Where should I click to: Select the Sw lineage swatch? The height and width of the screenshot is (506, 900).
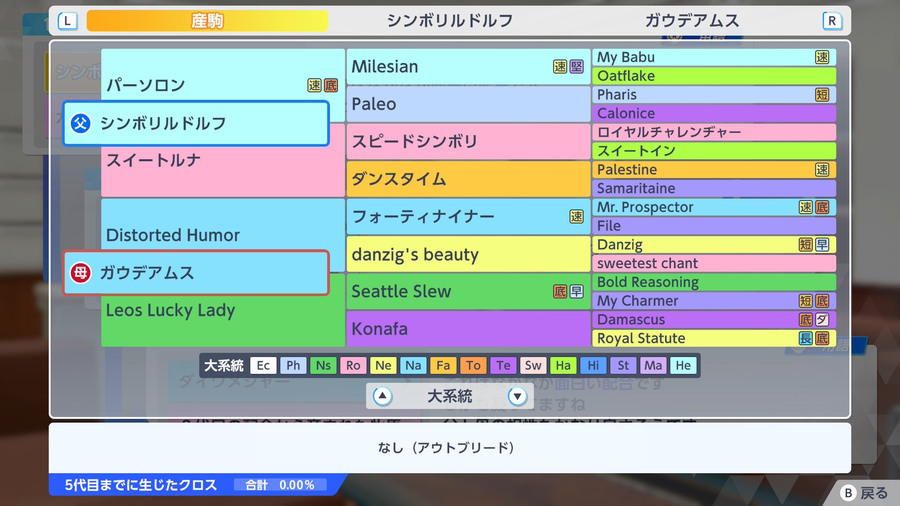(x=533, y=365)
